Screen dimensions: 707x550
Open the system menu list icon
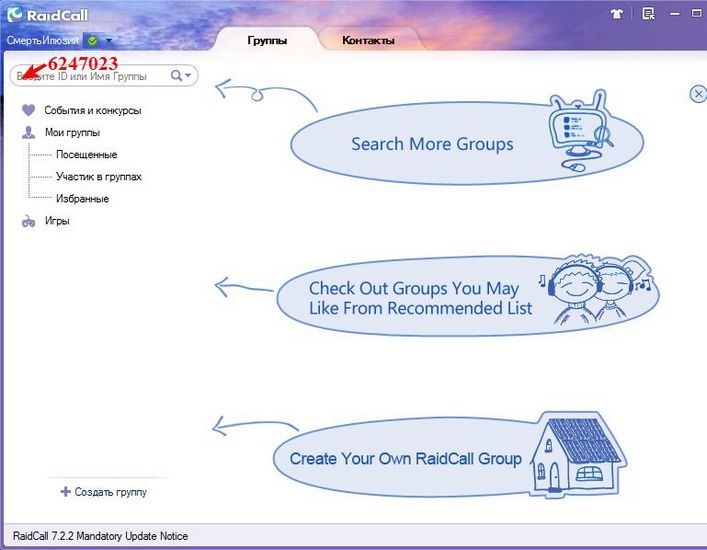(648, 14)
